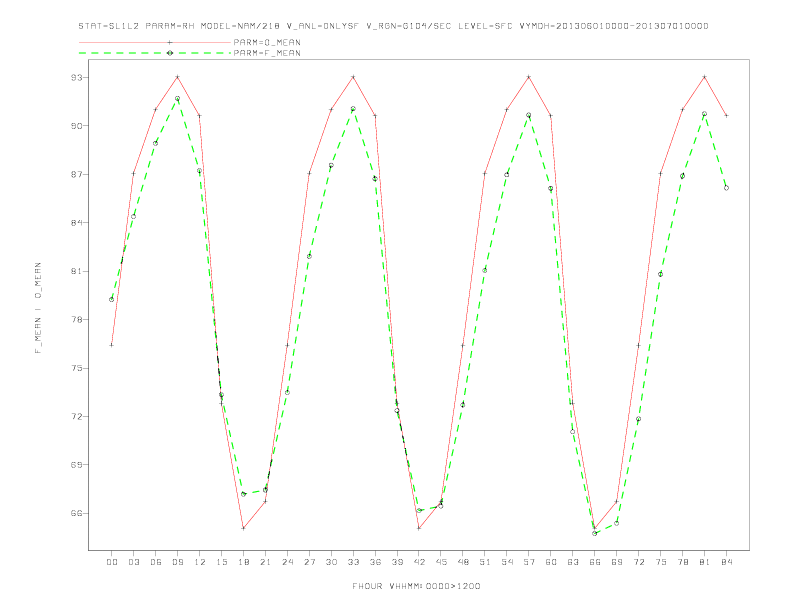792x612 pixels.
Task: Select y-axis tick value 81
Action: (76, 271)
